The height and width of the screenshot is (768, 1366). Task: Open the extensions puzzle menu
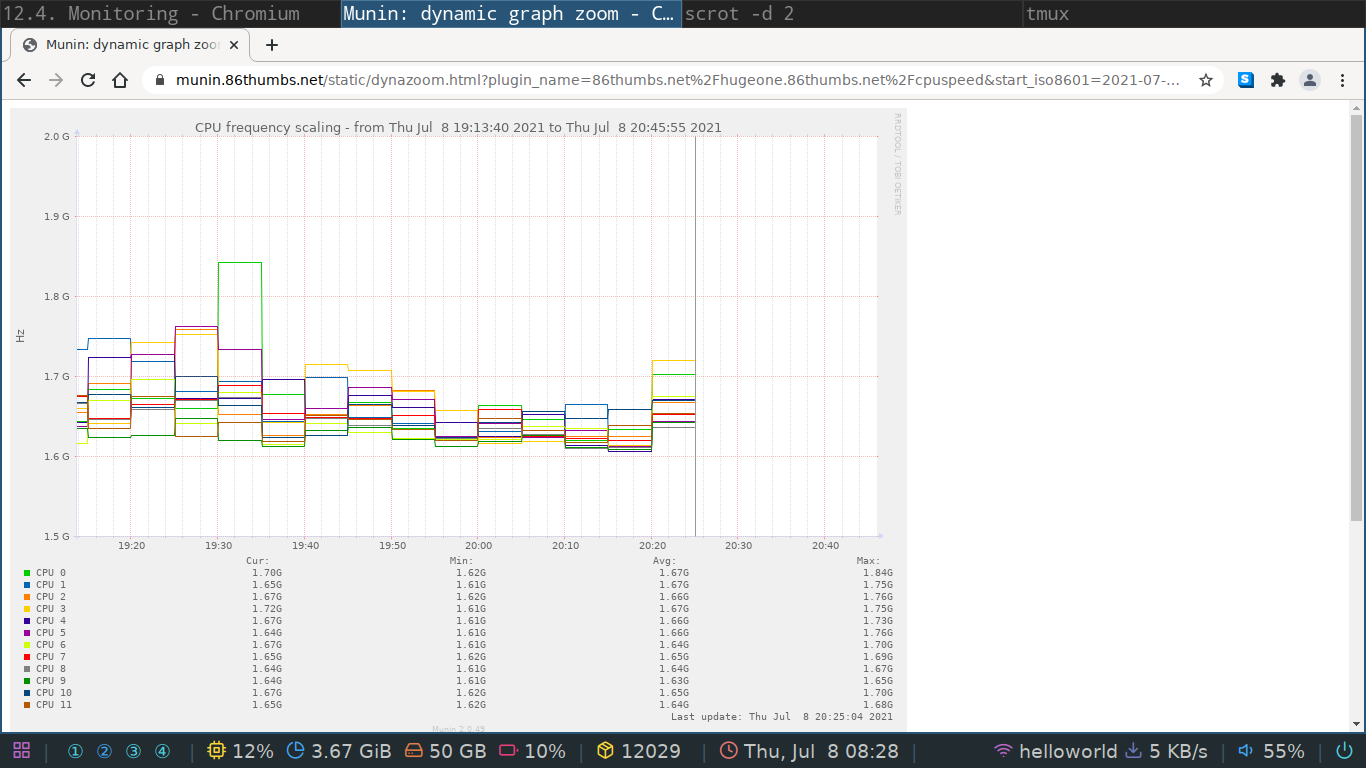pyautogui.click(x=1278, y=80)
